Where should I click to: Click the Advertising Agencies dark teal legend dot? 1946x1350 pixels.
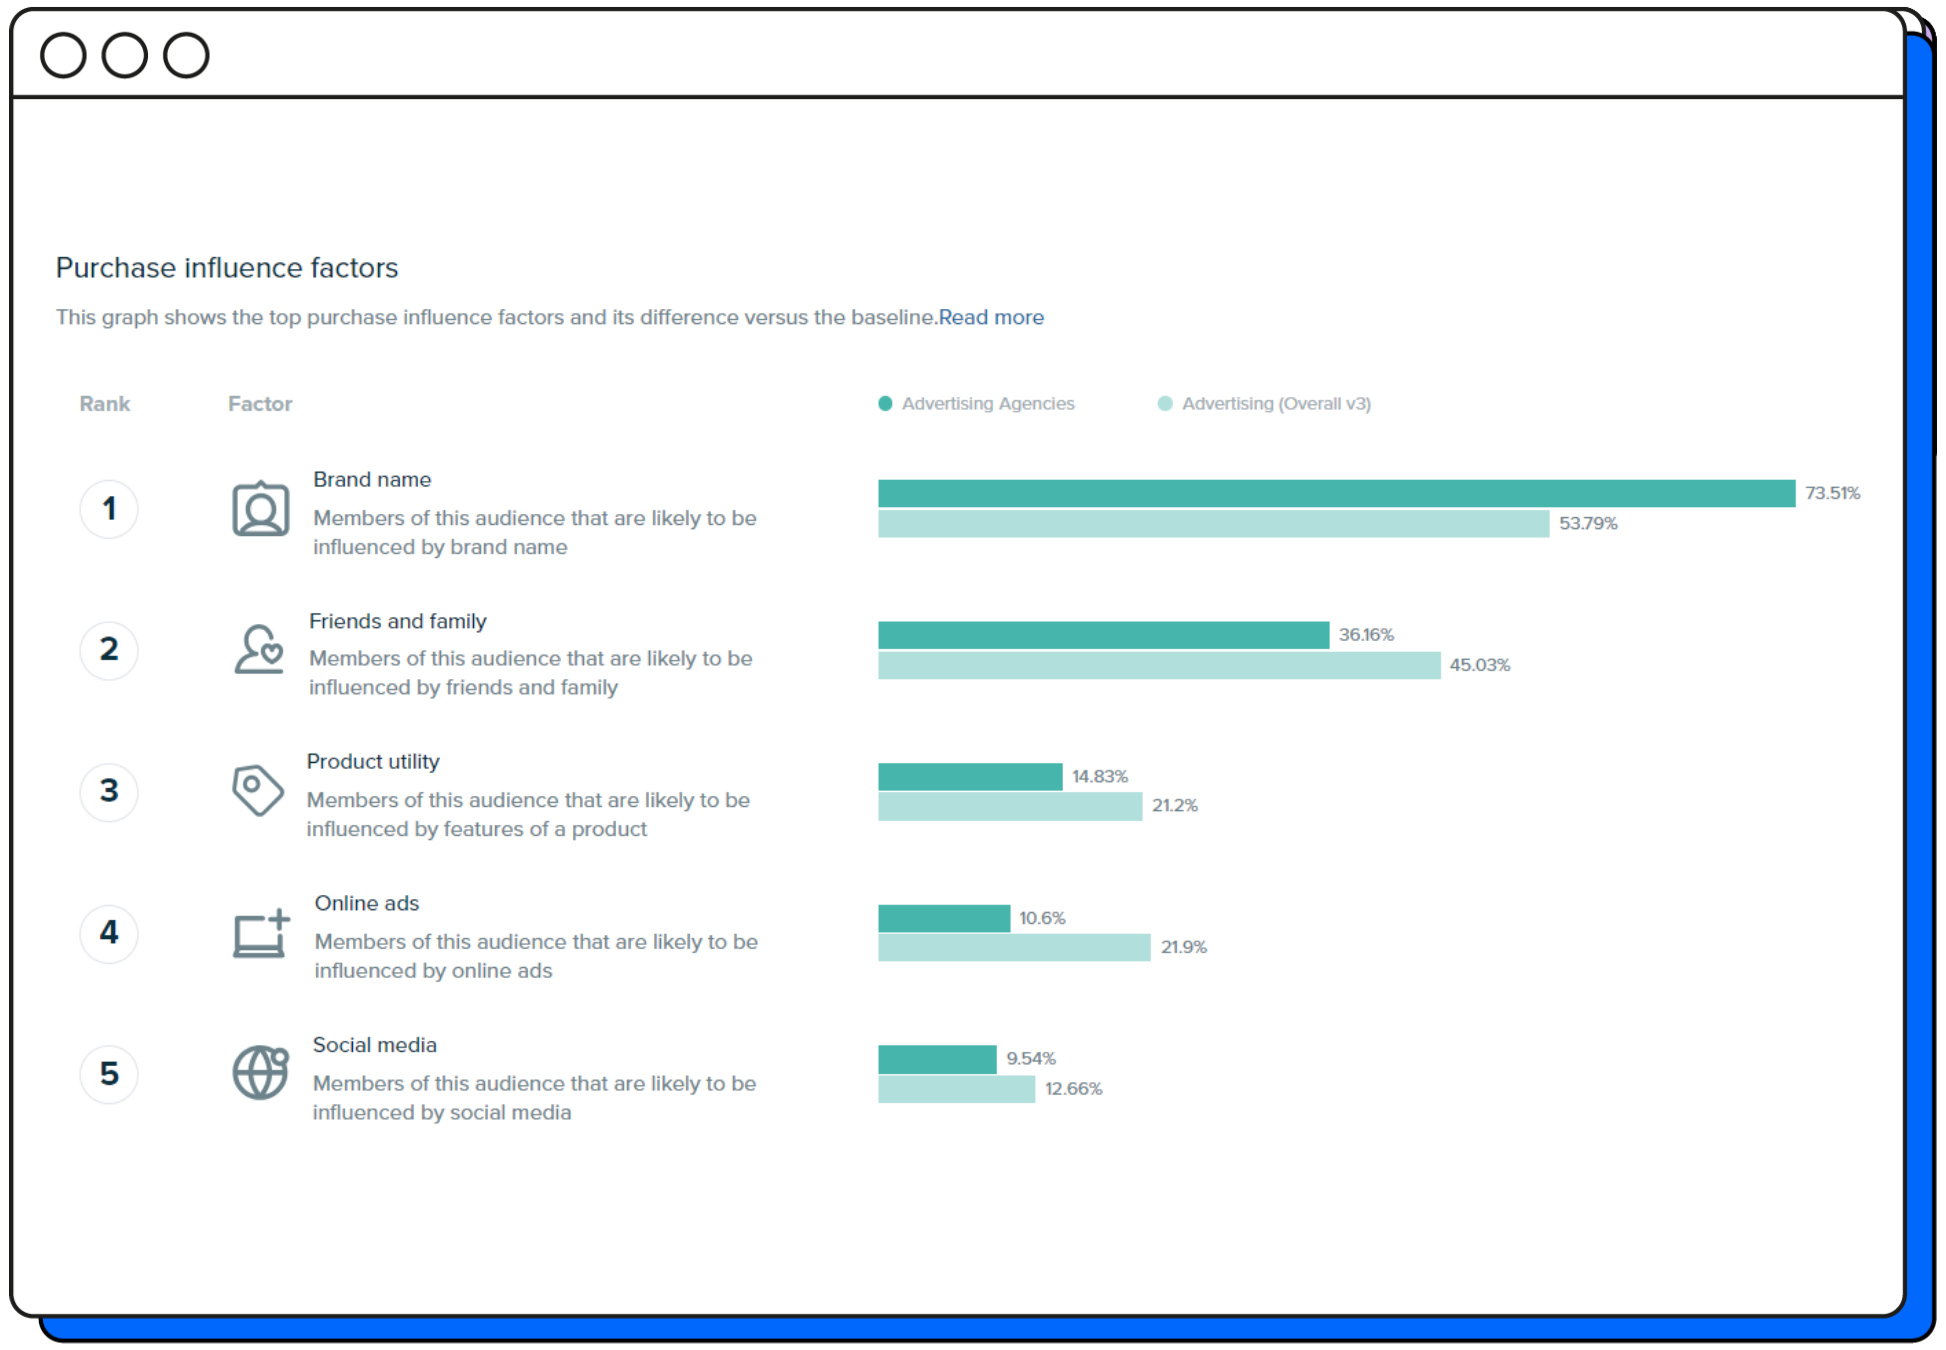pos(885,404)
